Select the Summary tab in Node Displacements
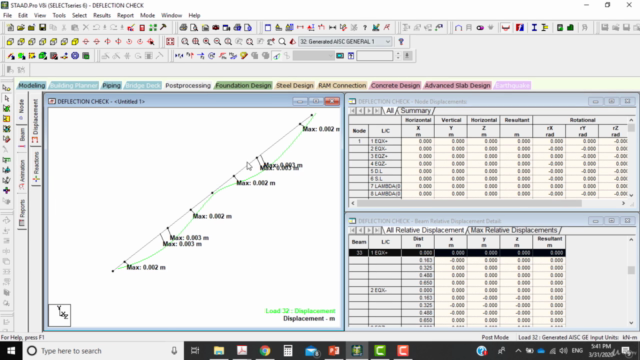This screenshot has height=360, width=640. tap(415, 111)
